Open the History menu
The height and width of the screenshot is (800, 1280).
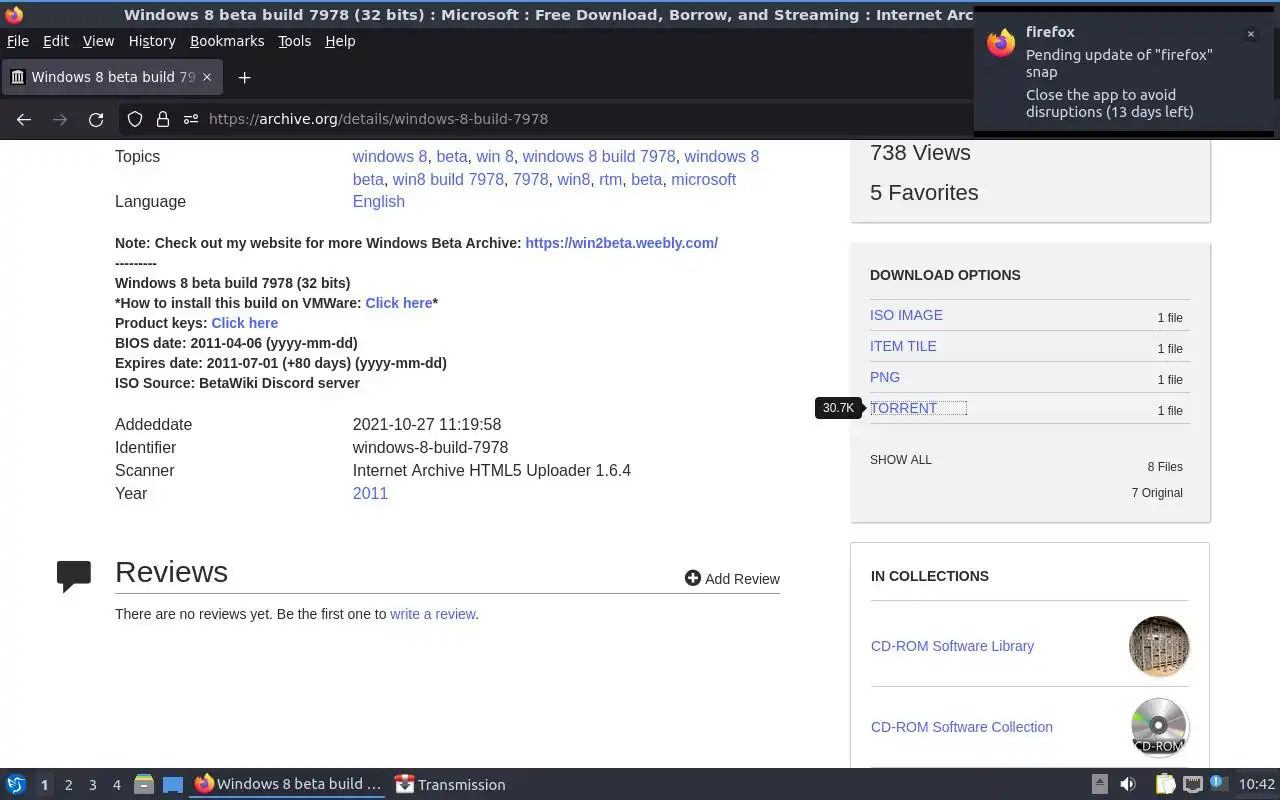click(x=152, y=41)
